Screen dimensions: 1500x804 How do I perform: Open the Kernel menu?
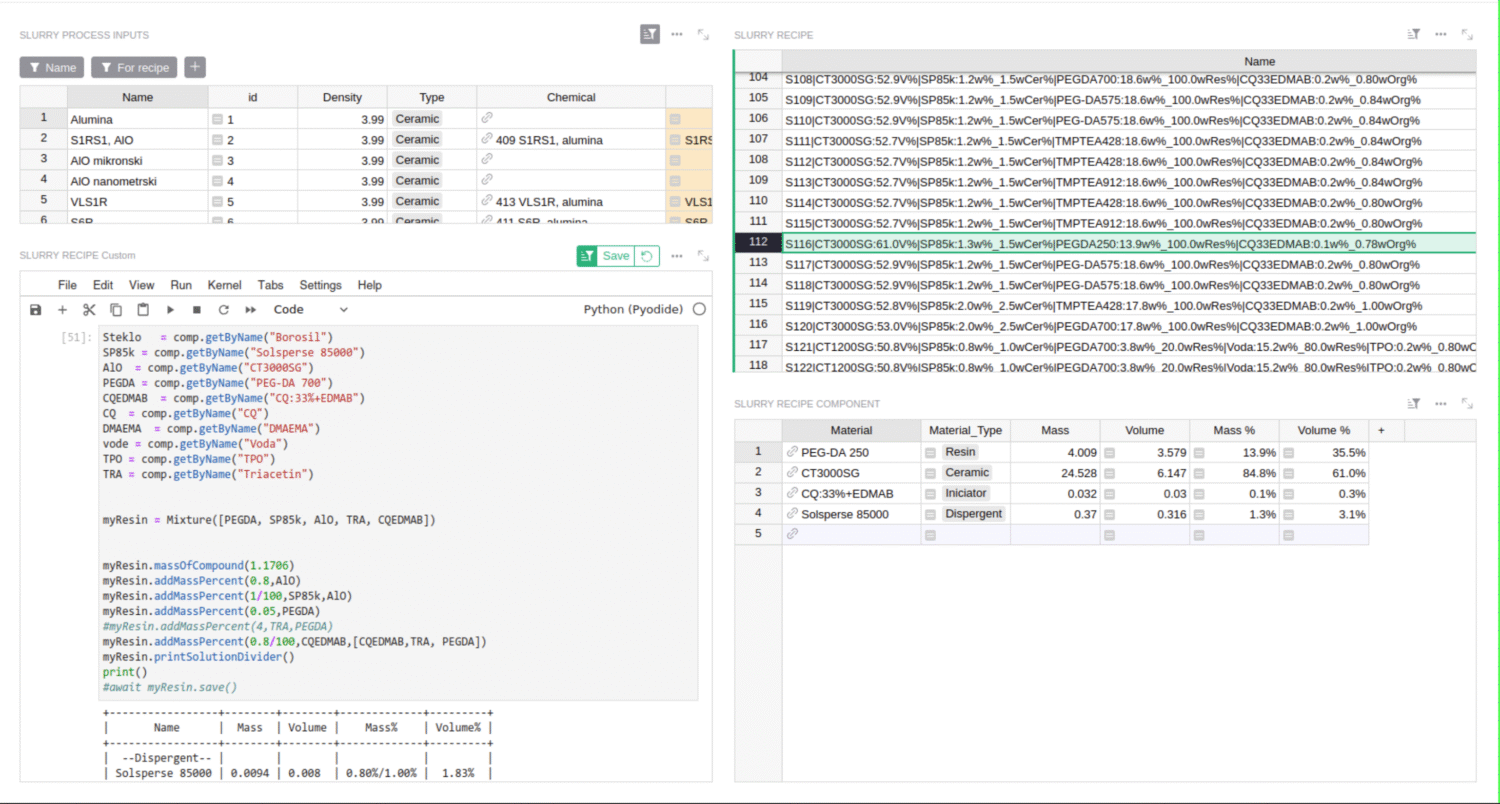(224, 285)
